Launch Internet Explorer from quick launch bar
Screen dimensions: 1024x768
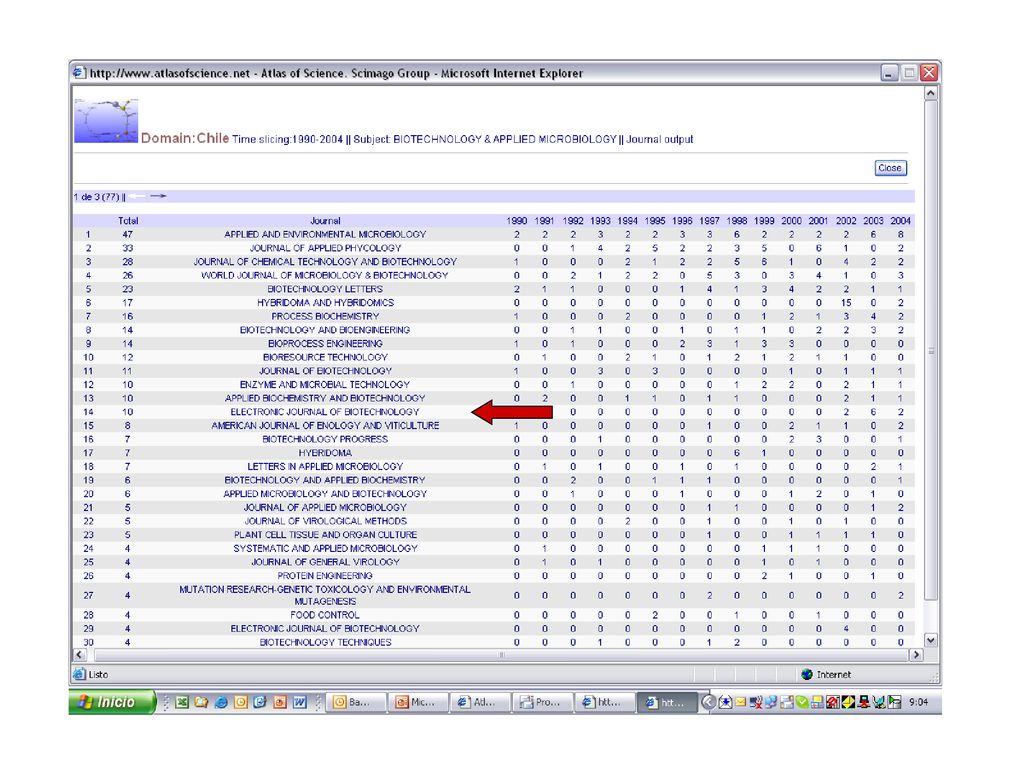(x=221, y=702)
